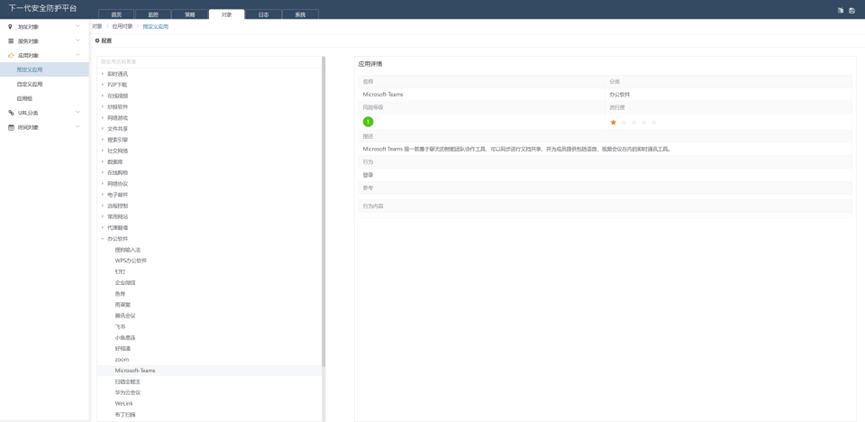The image size is (865, 422).
Task: Click the orange filled popularity star
Action: coord(613,122)
